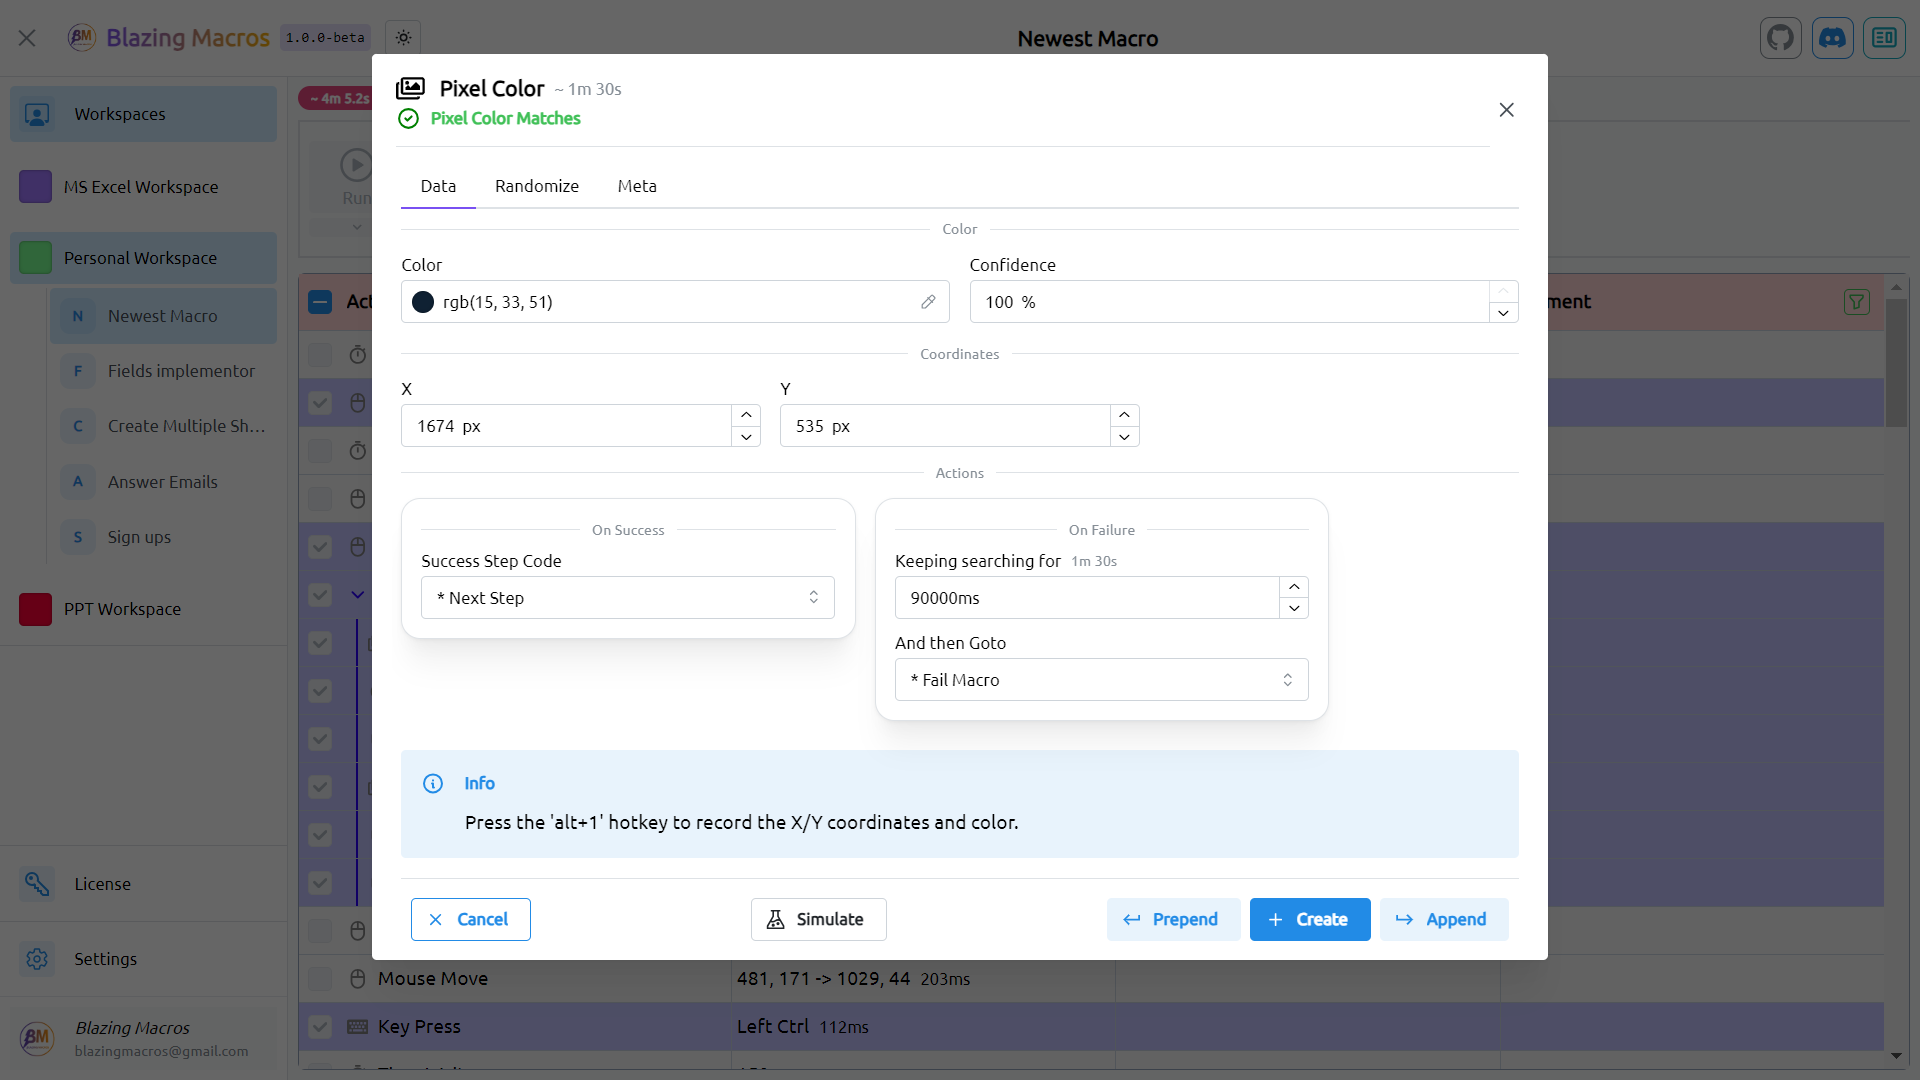Close the Pixel Color dialog
Screen dimensions: 1920x1080
click(1506, 110)
